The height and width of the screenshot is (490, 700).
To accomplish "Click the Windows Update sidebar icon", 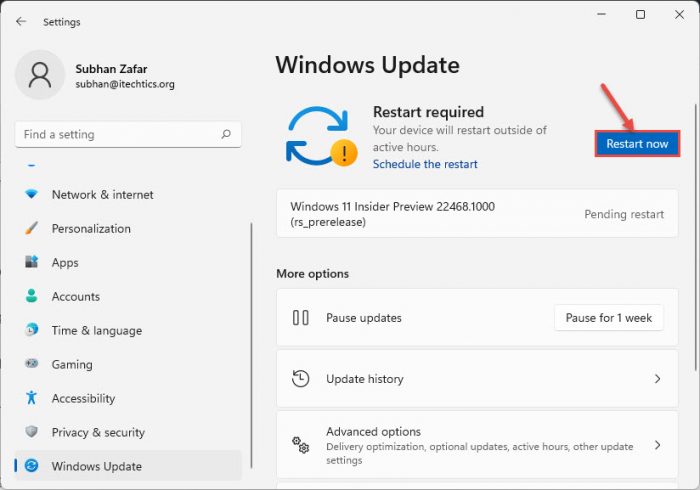I will pyautogui.click(x=31, y=465).
